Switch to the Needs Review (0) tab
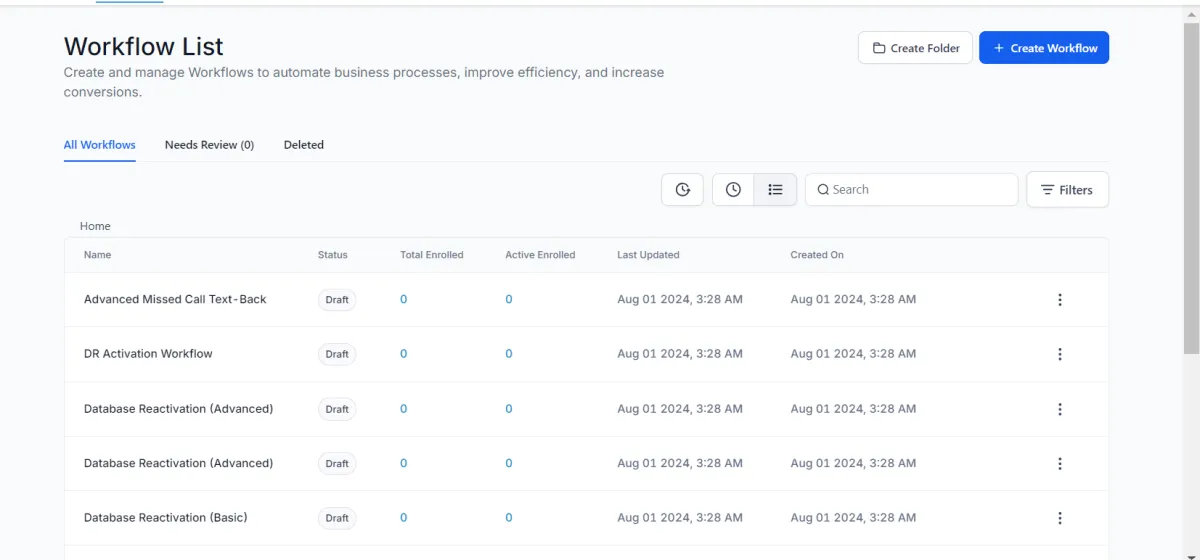Viewport: 1200px width, 560px height. coord(209,145)
